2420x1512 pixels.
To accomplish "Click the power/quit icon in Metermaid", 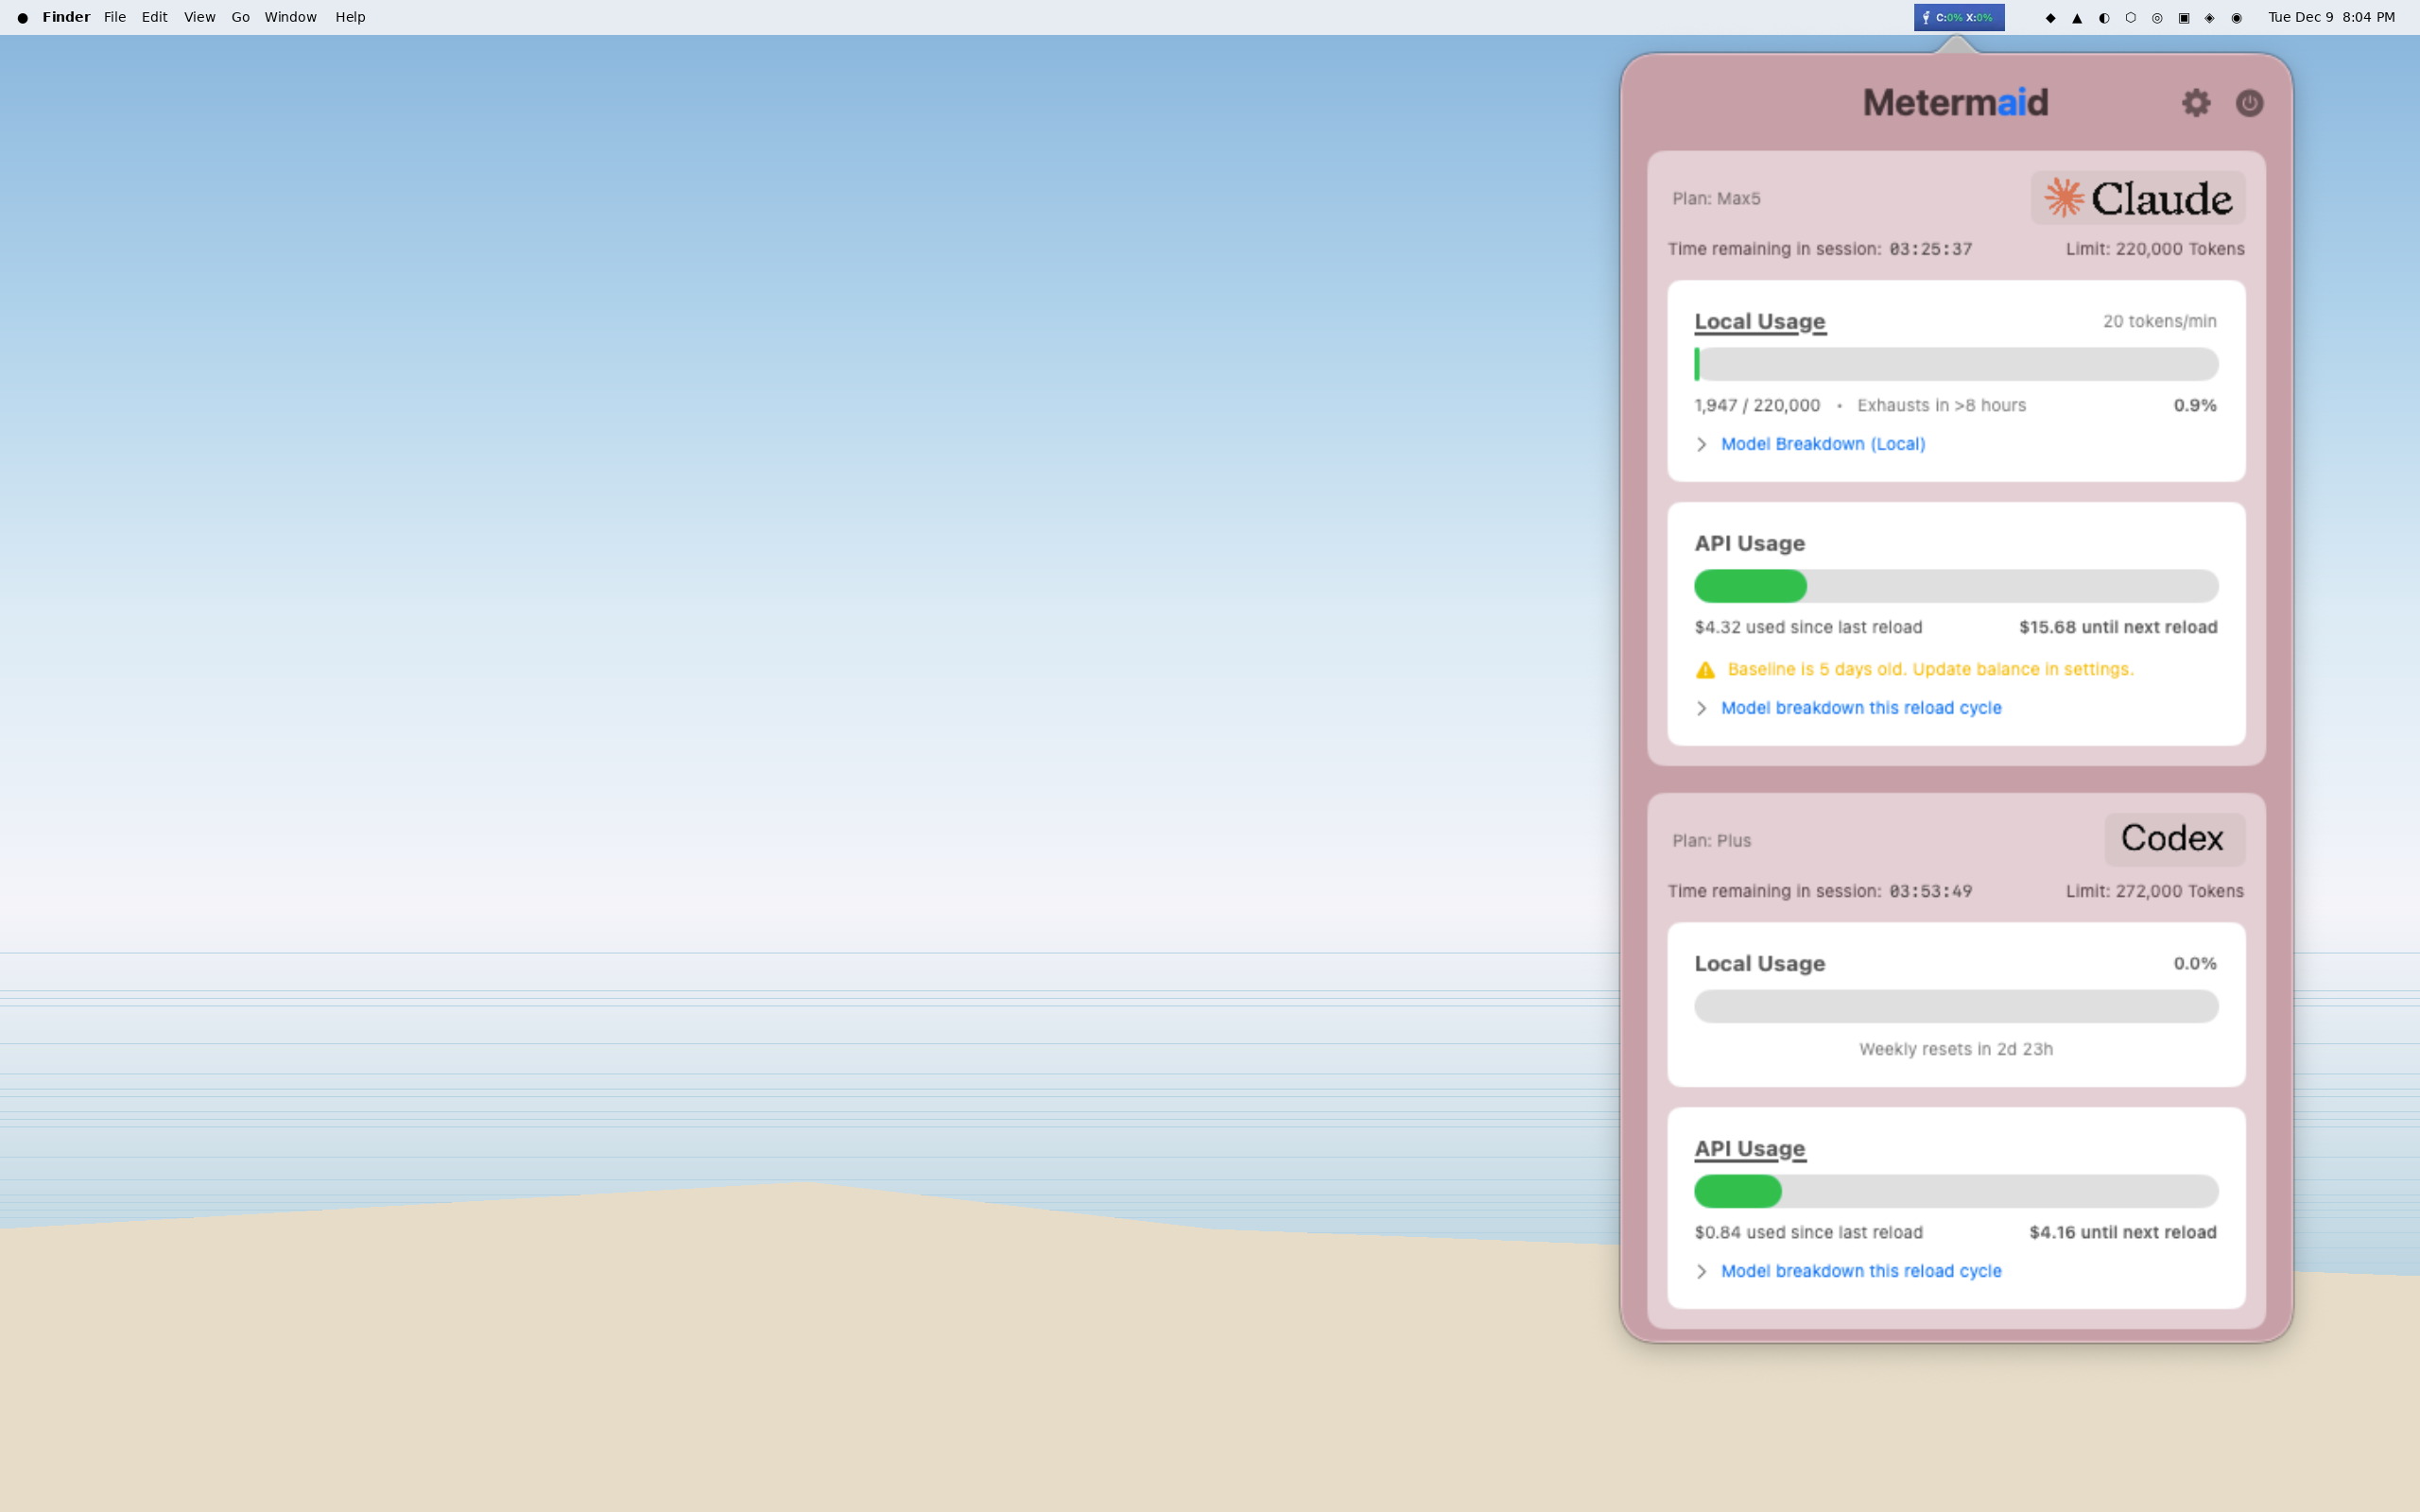I will point(2249,102).
